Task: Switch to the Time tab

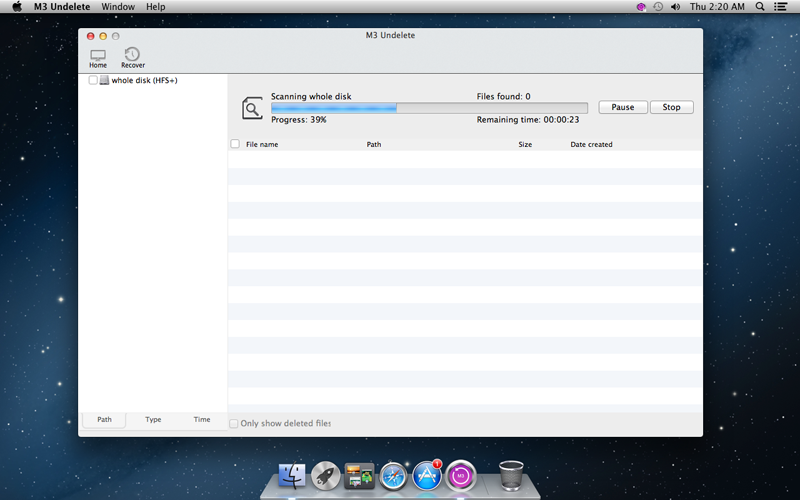Action: [x=202, y=420]
